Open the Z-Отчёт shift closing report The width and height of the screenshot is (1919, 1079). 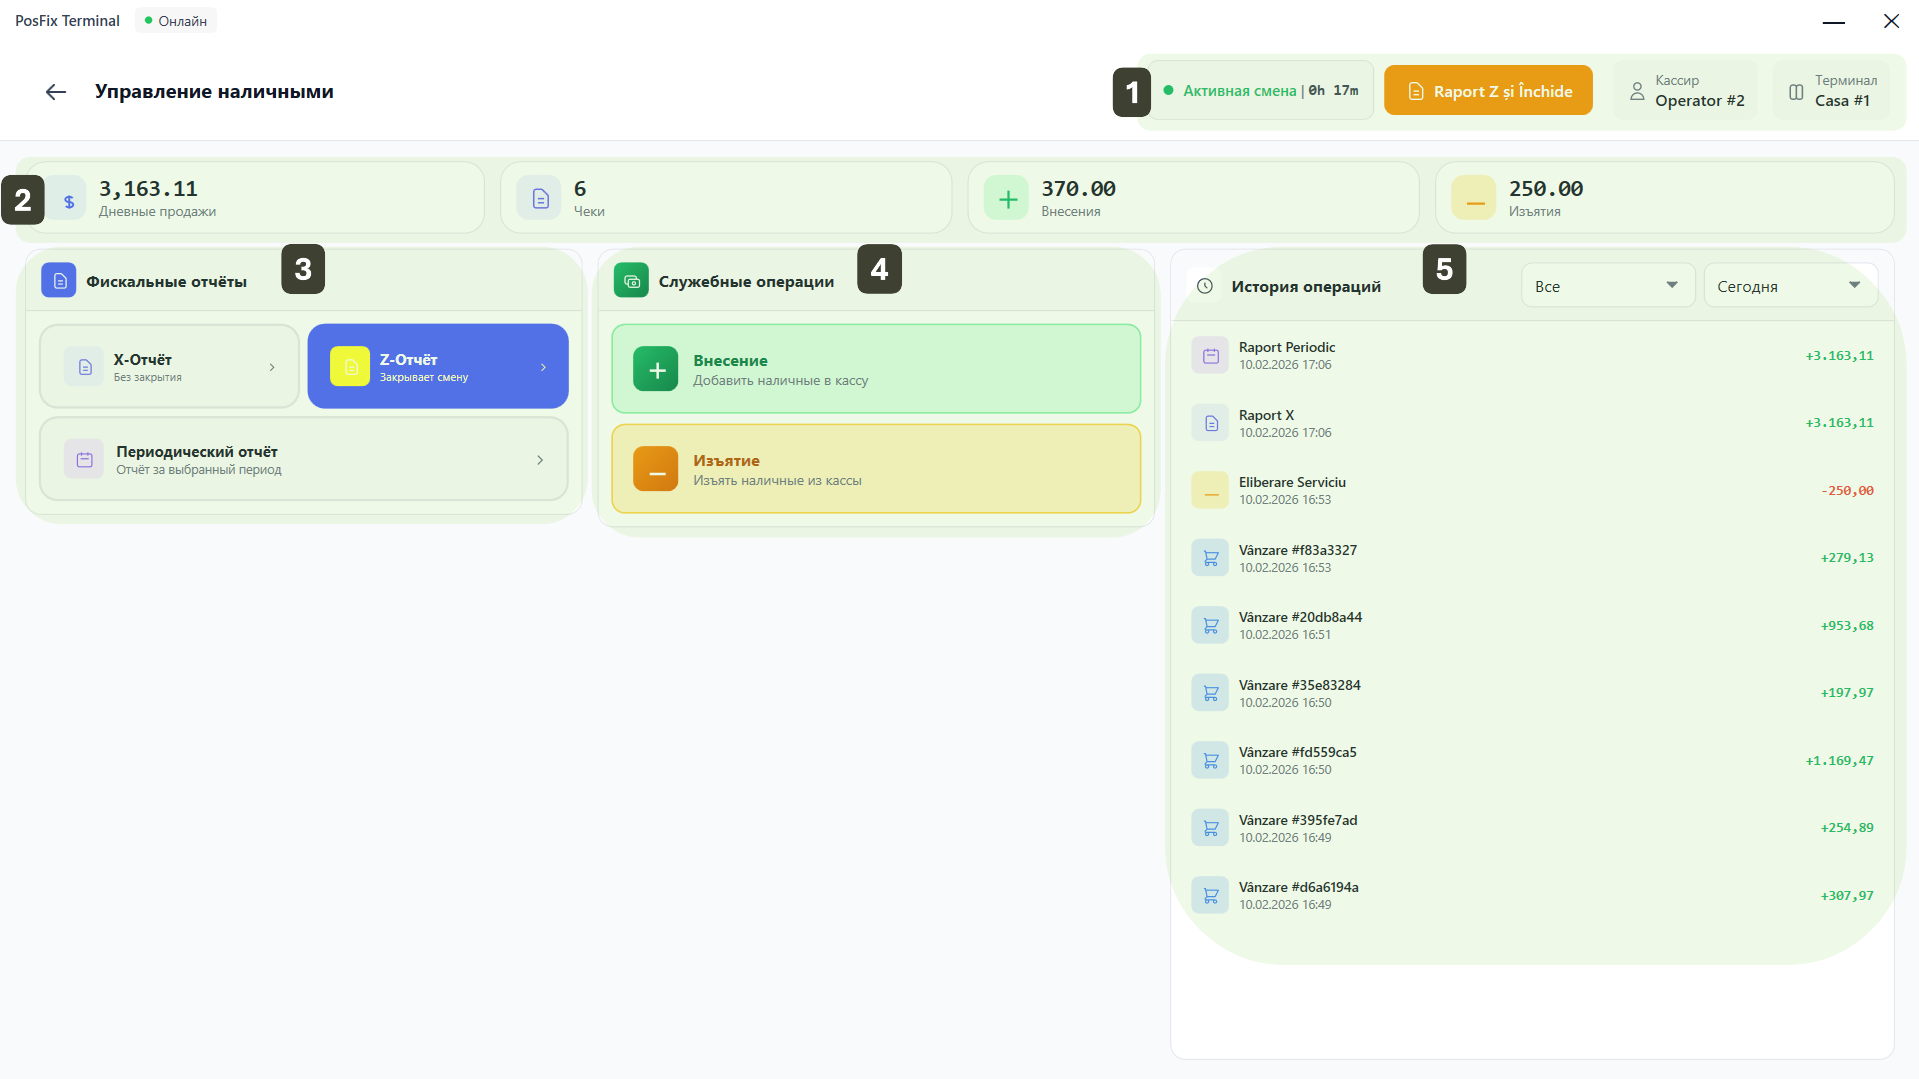pyautogui.click(x=438, y=367)
